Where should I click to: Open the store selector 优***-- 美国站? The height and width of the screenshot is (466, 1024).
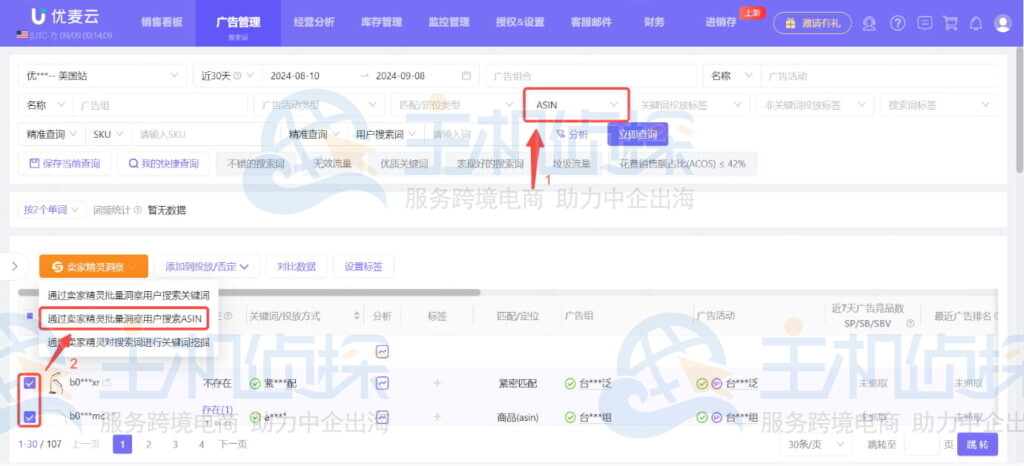(101, 76)
